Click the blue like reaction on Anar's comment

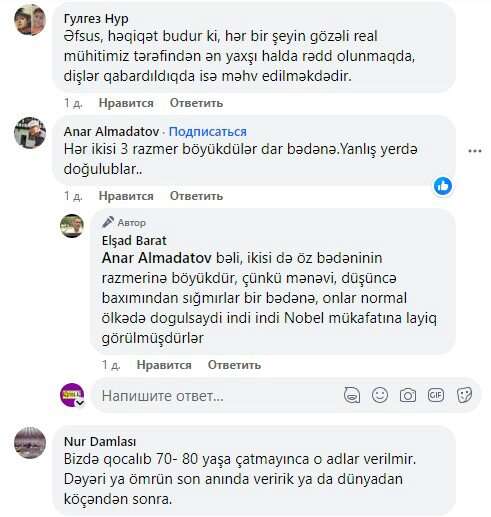(443, 186)
